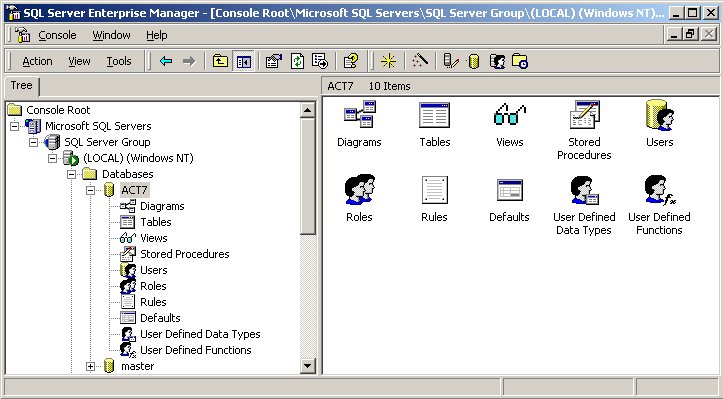Click the Back arrow toolbar button
723x399 pixels.
166,61
